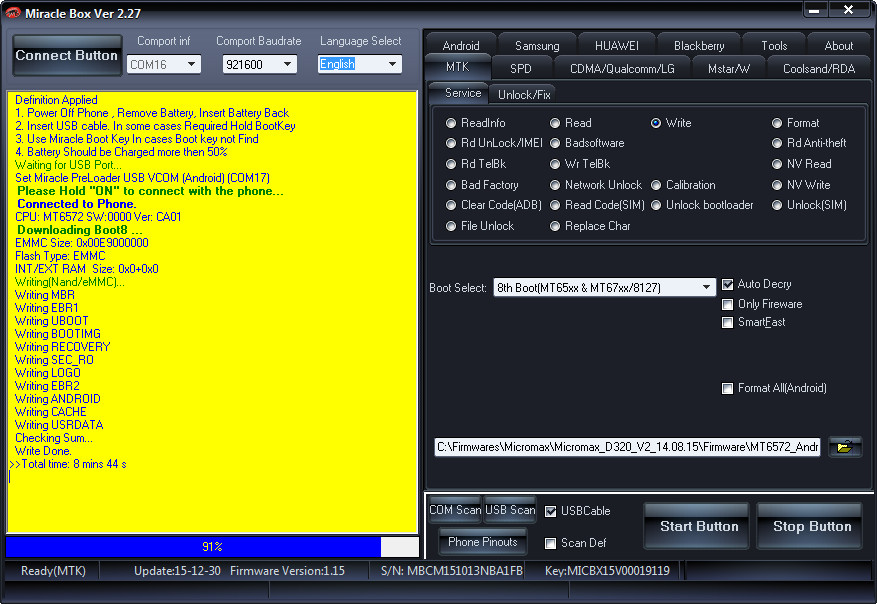877x604 pixels.
Task: Click the 'CPU: MT6572 SW:0000 Ver: CA01' log line
Action: (98, 217)
